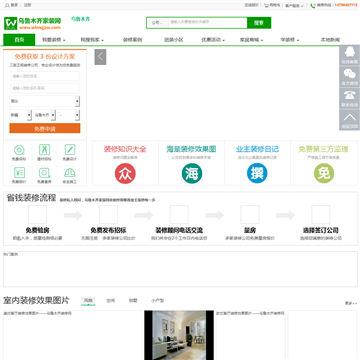Screen dimensions: 360x360
Task: Open the free design pencil icon
Action: coord(70,150)
